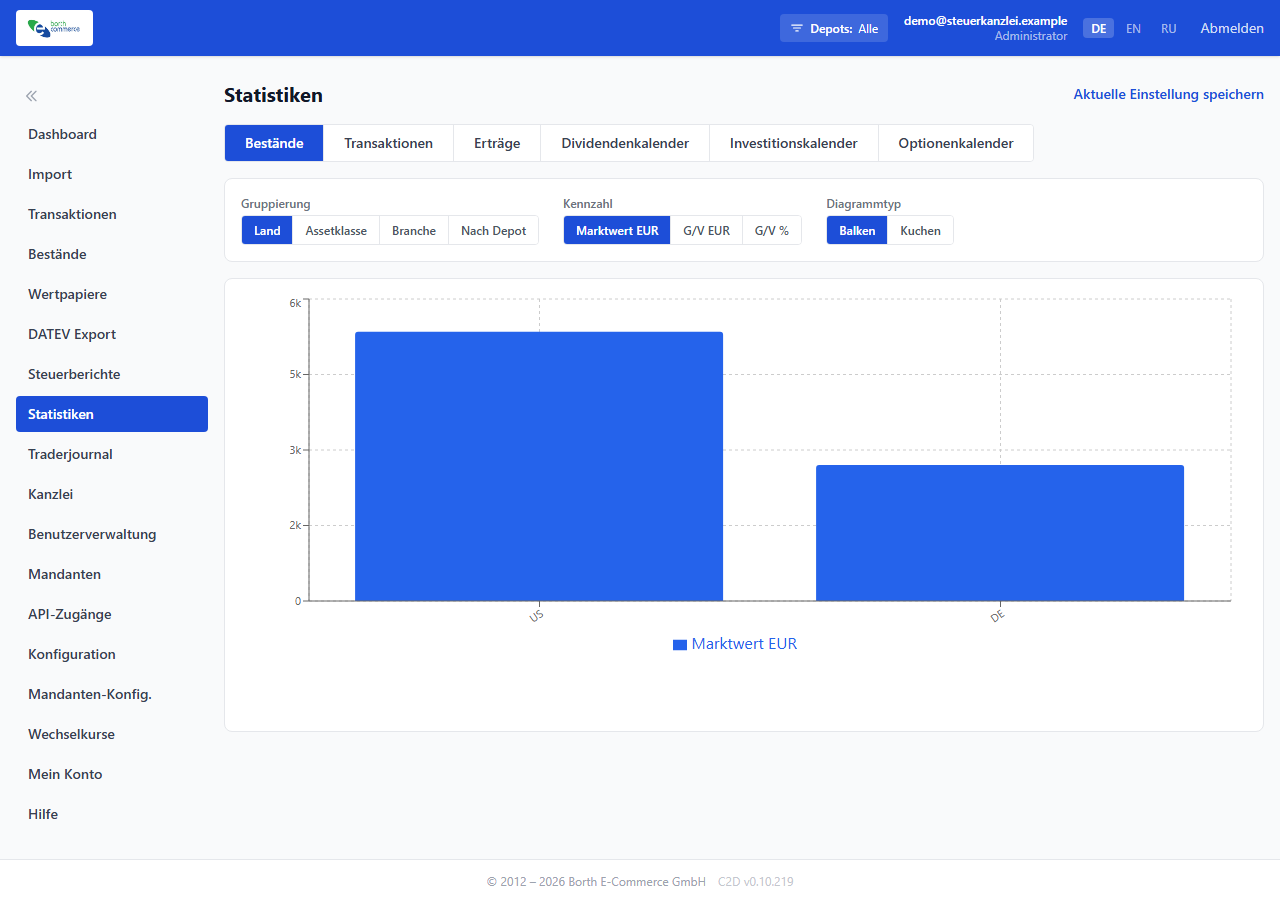Open Transaktionen in sidebar
Image resolution: width=1280 pixels, height=900 pixels.
(112, 214)
